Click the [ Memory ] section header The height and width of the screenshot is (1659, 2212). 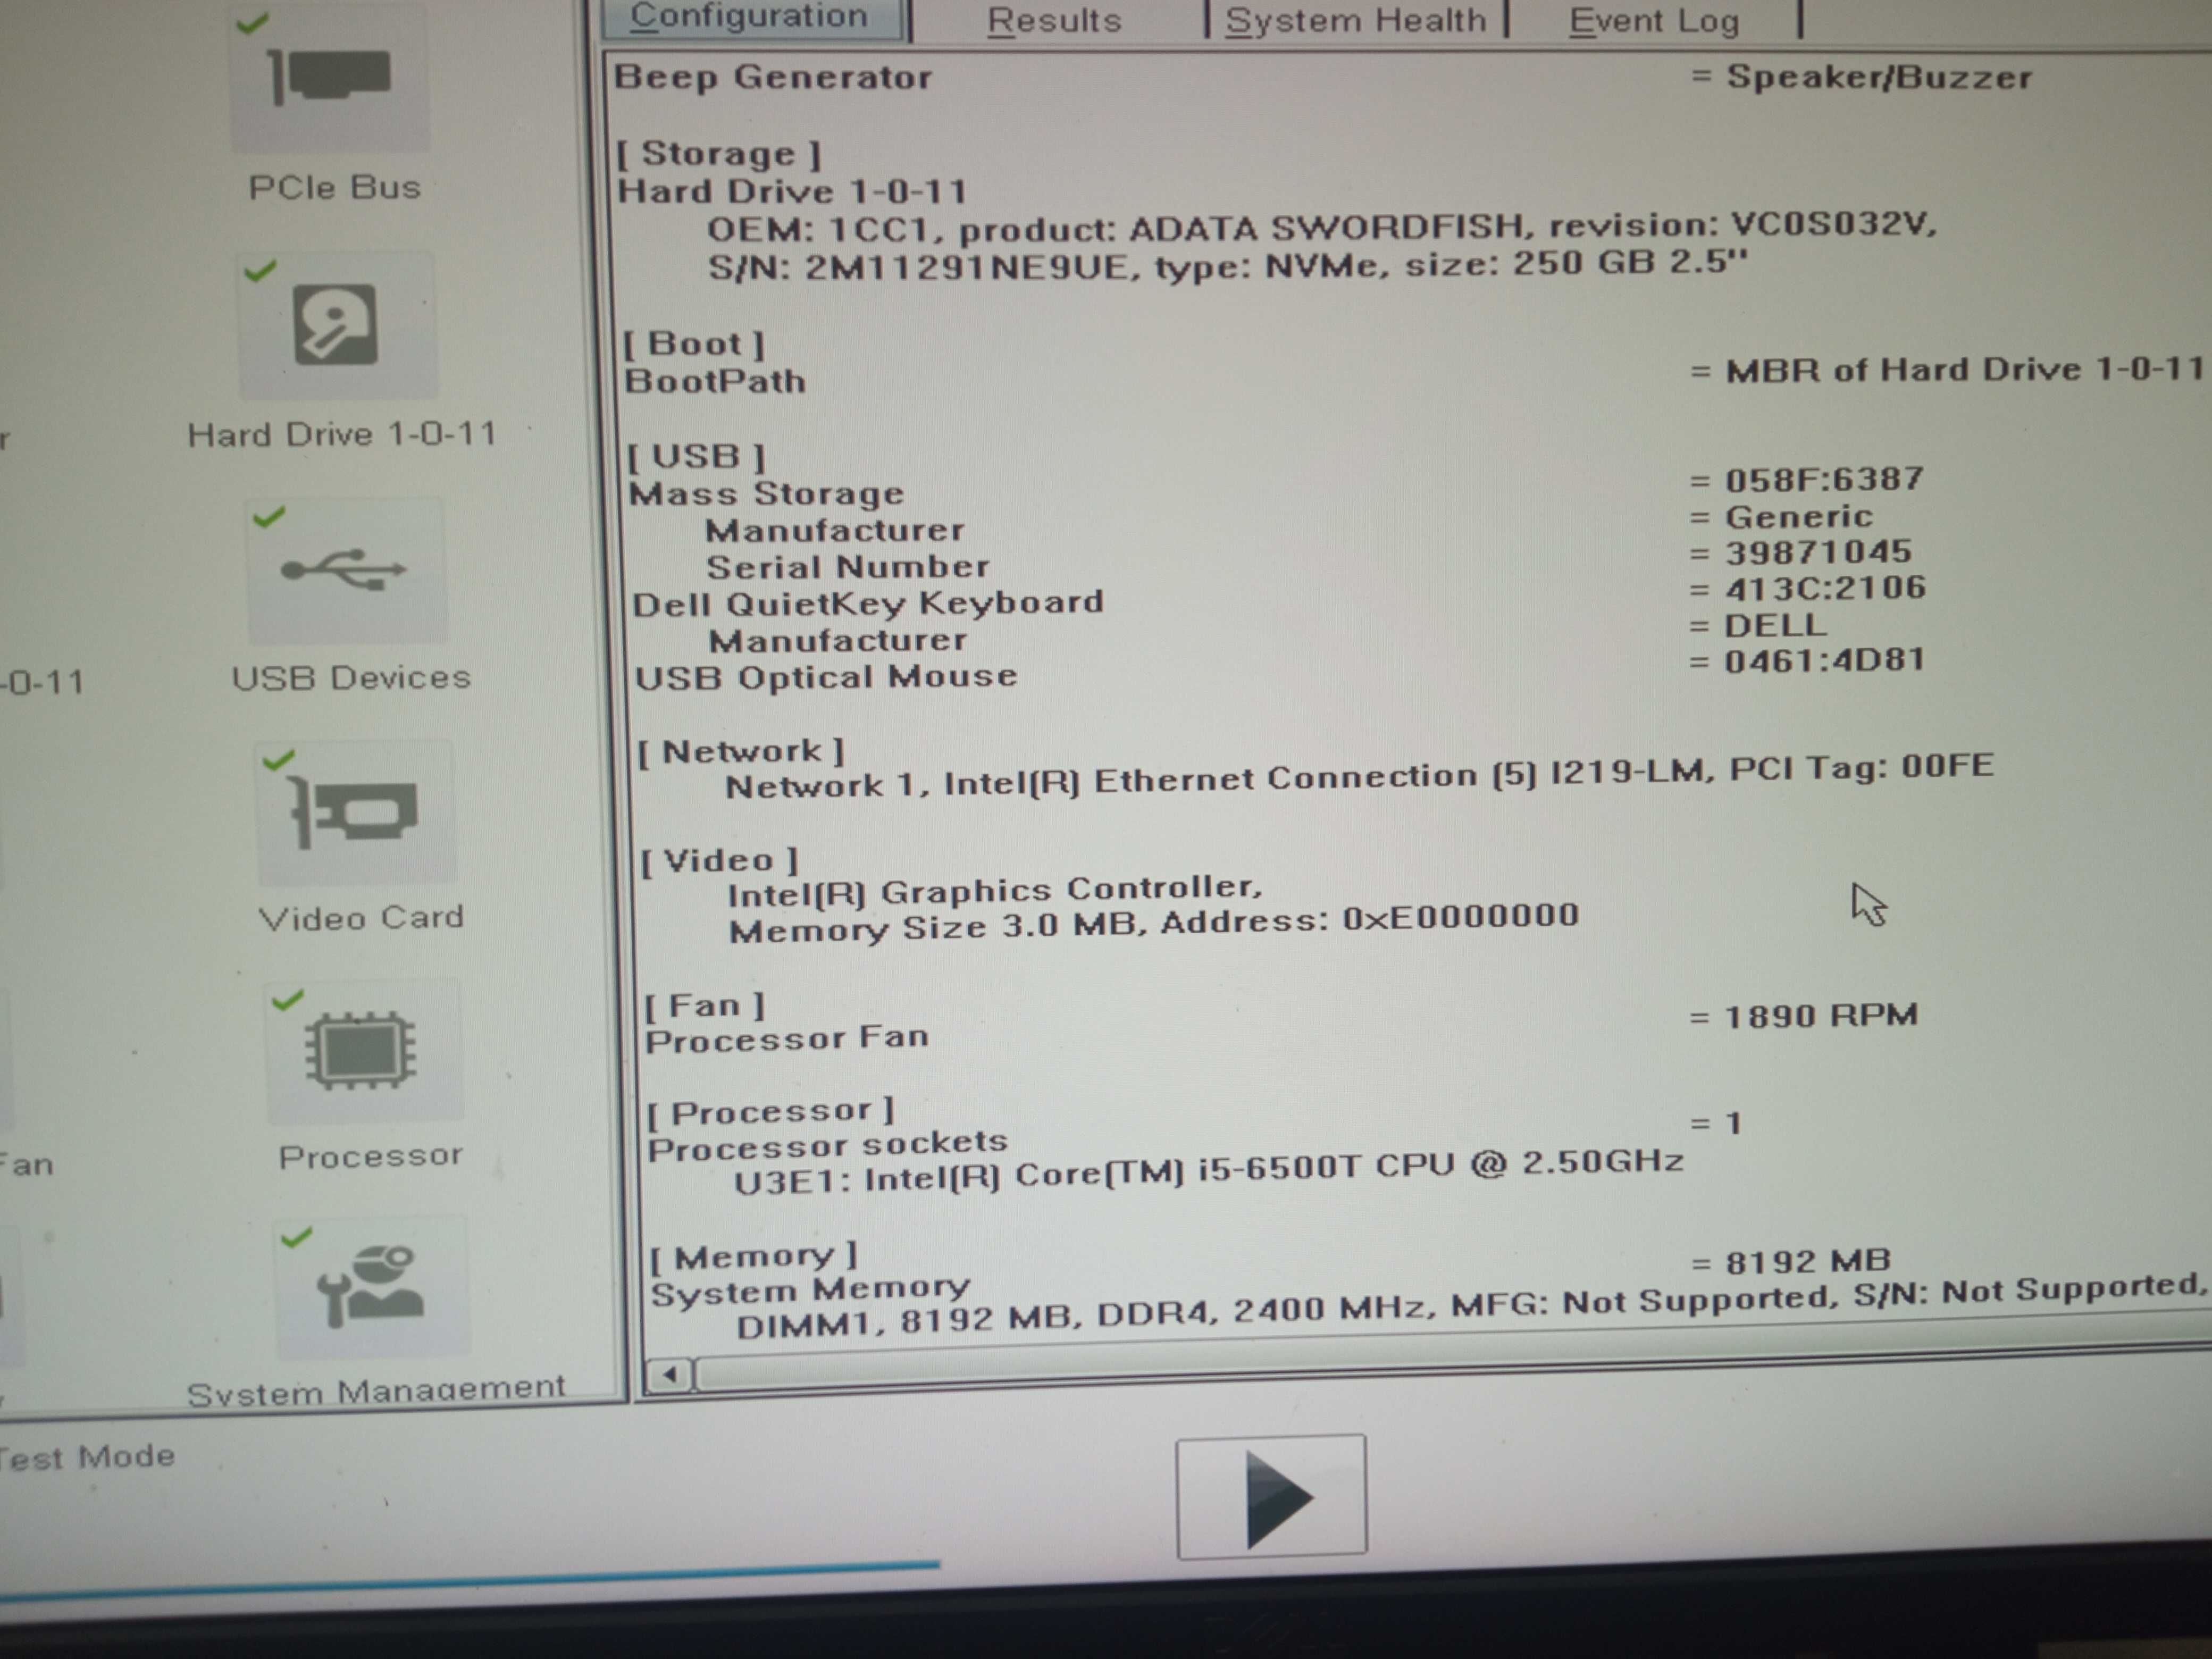(x=753, y=1258)
